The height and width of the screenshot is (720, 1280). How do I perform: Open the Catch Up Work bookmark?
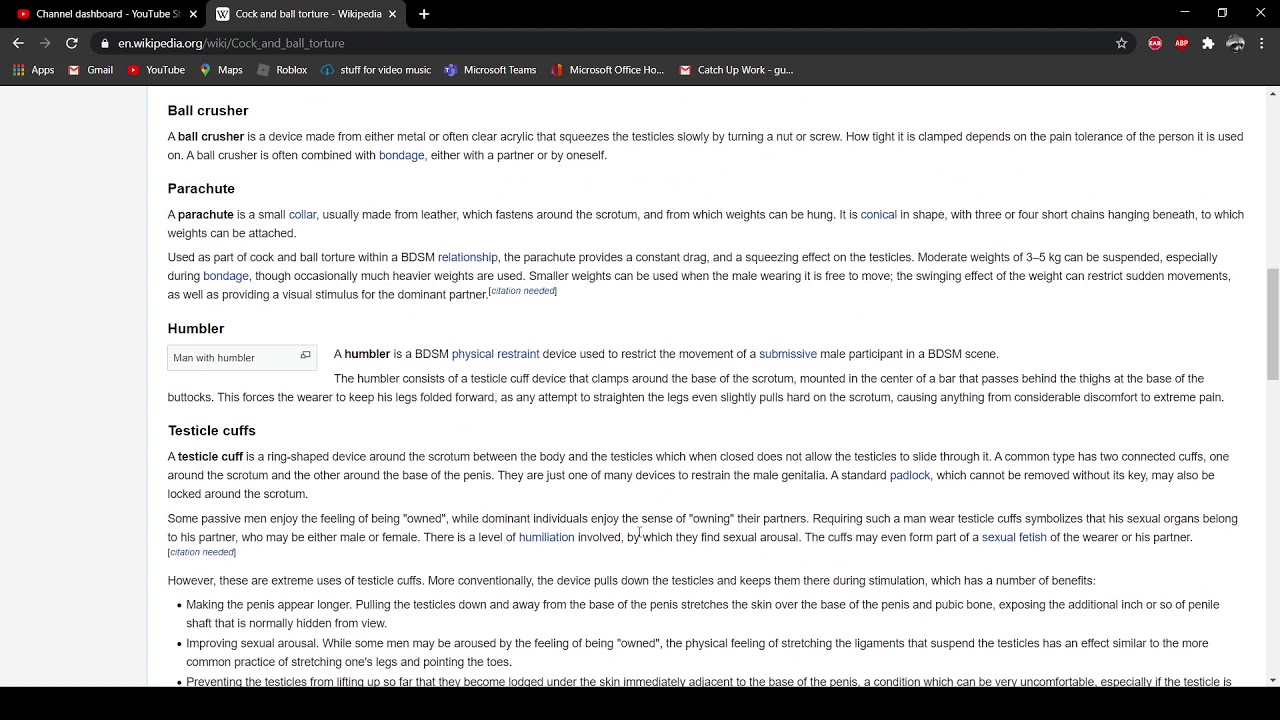(736, 70)
